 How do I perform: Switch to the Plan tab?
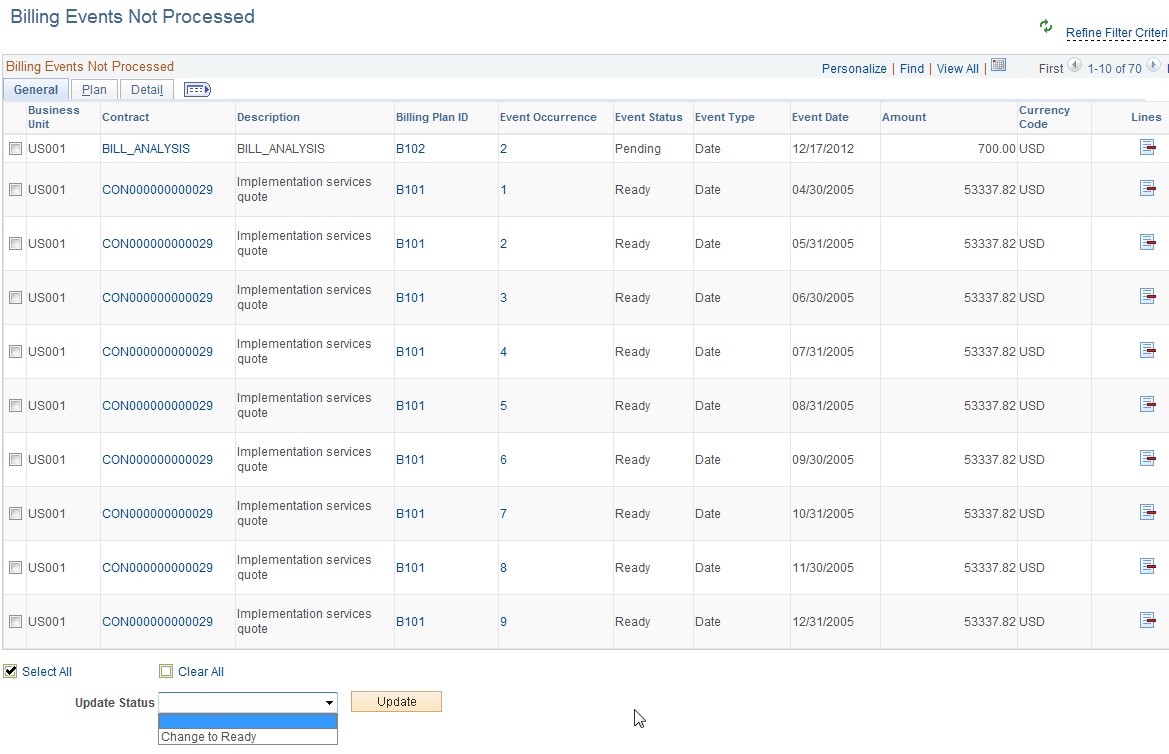(x=93, y=89)
